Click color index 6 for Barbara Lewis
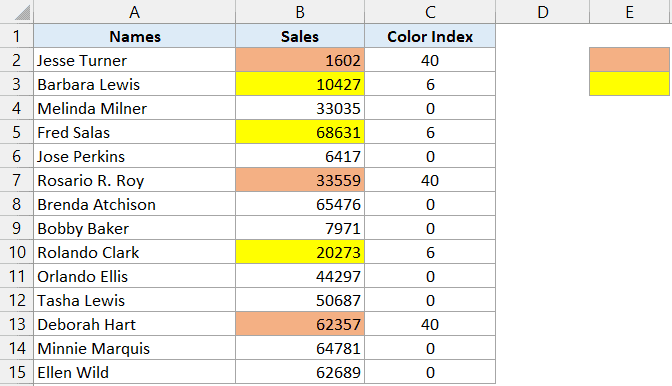The image size is (672, 386). click(x=430, y=84)
